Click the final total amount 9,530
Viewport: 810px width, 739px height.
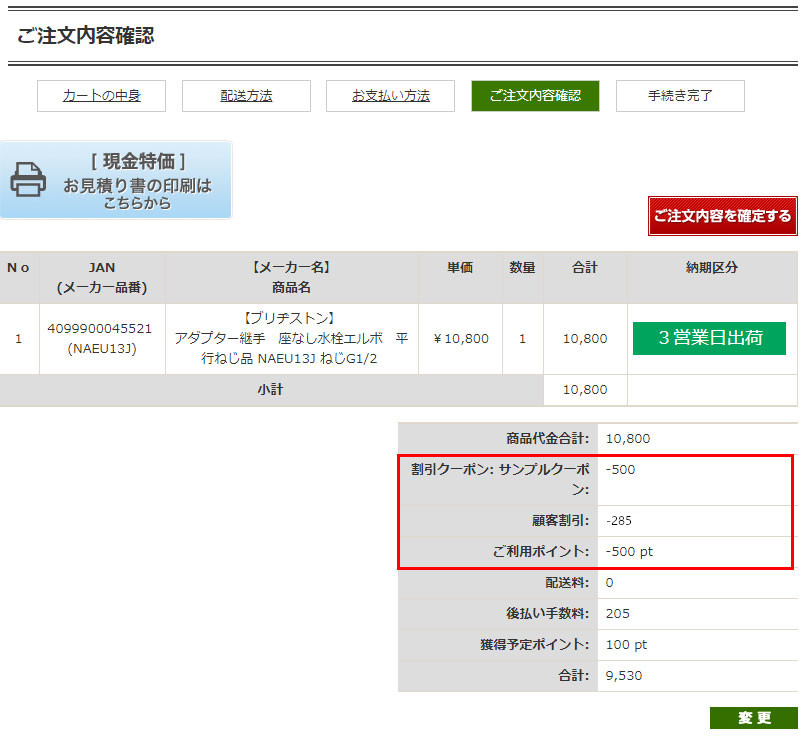point(624,675)
